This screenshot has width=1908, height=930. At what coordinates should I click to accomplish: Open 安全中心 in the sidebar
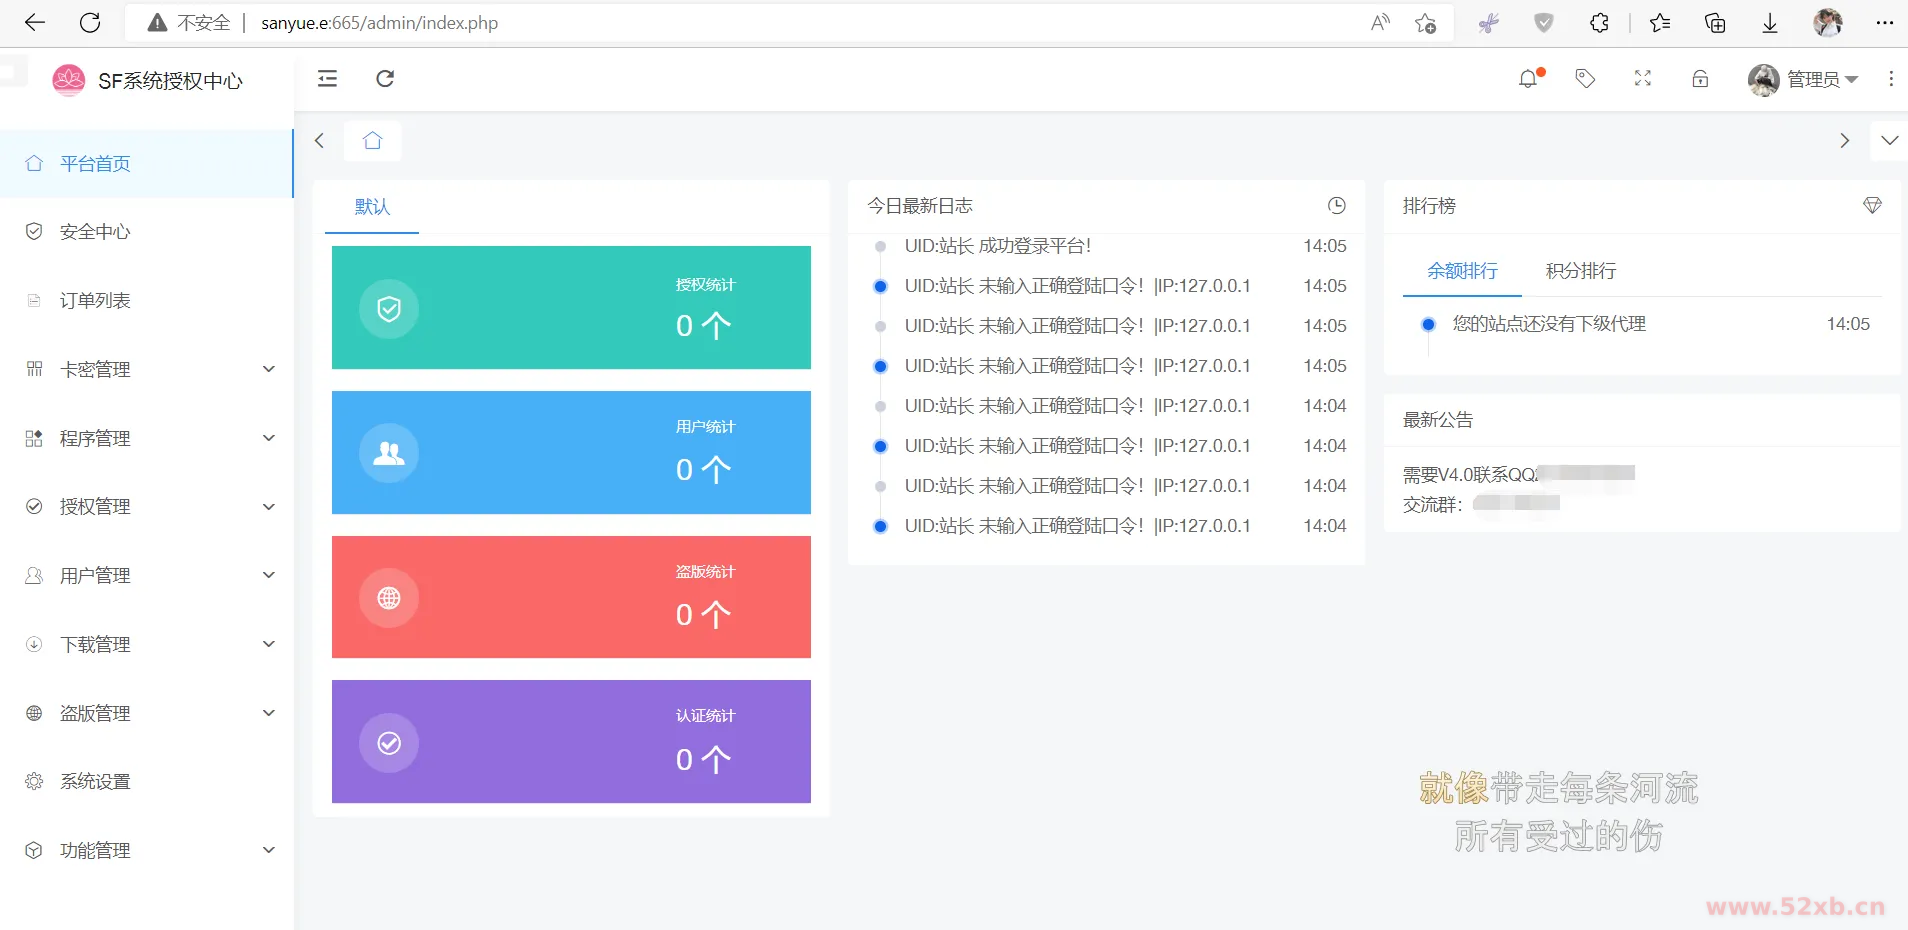(95, 232)
